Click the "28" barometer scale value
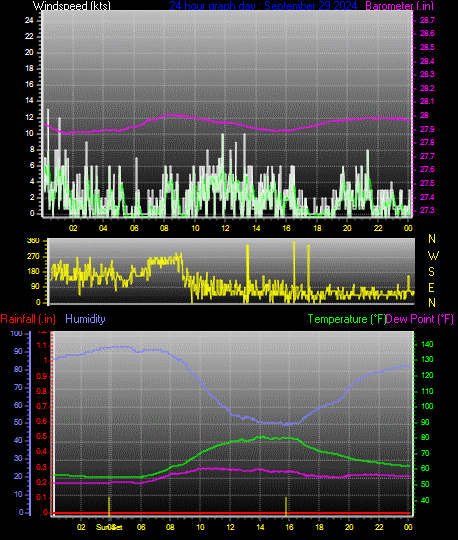This screenshot has height=540, width=458. tap(425, 115)
